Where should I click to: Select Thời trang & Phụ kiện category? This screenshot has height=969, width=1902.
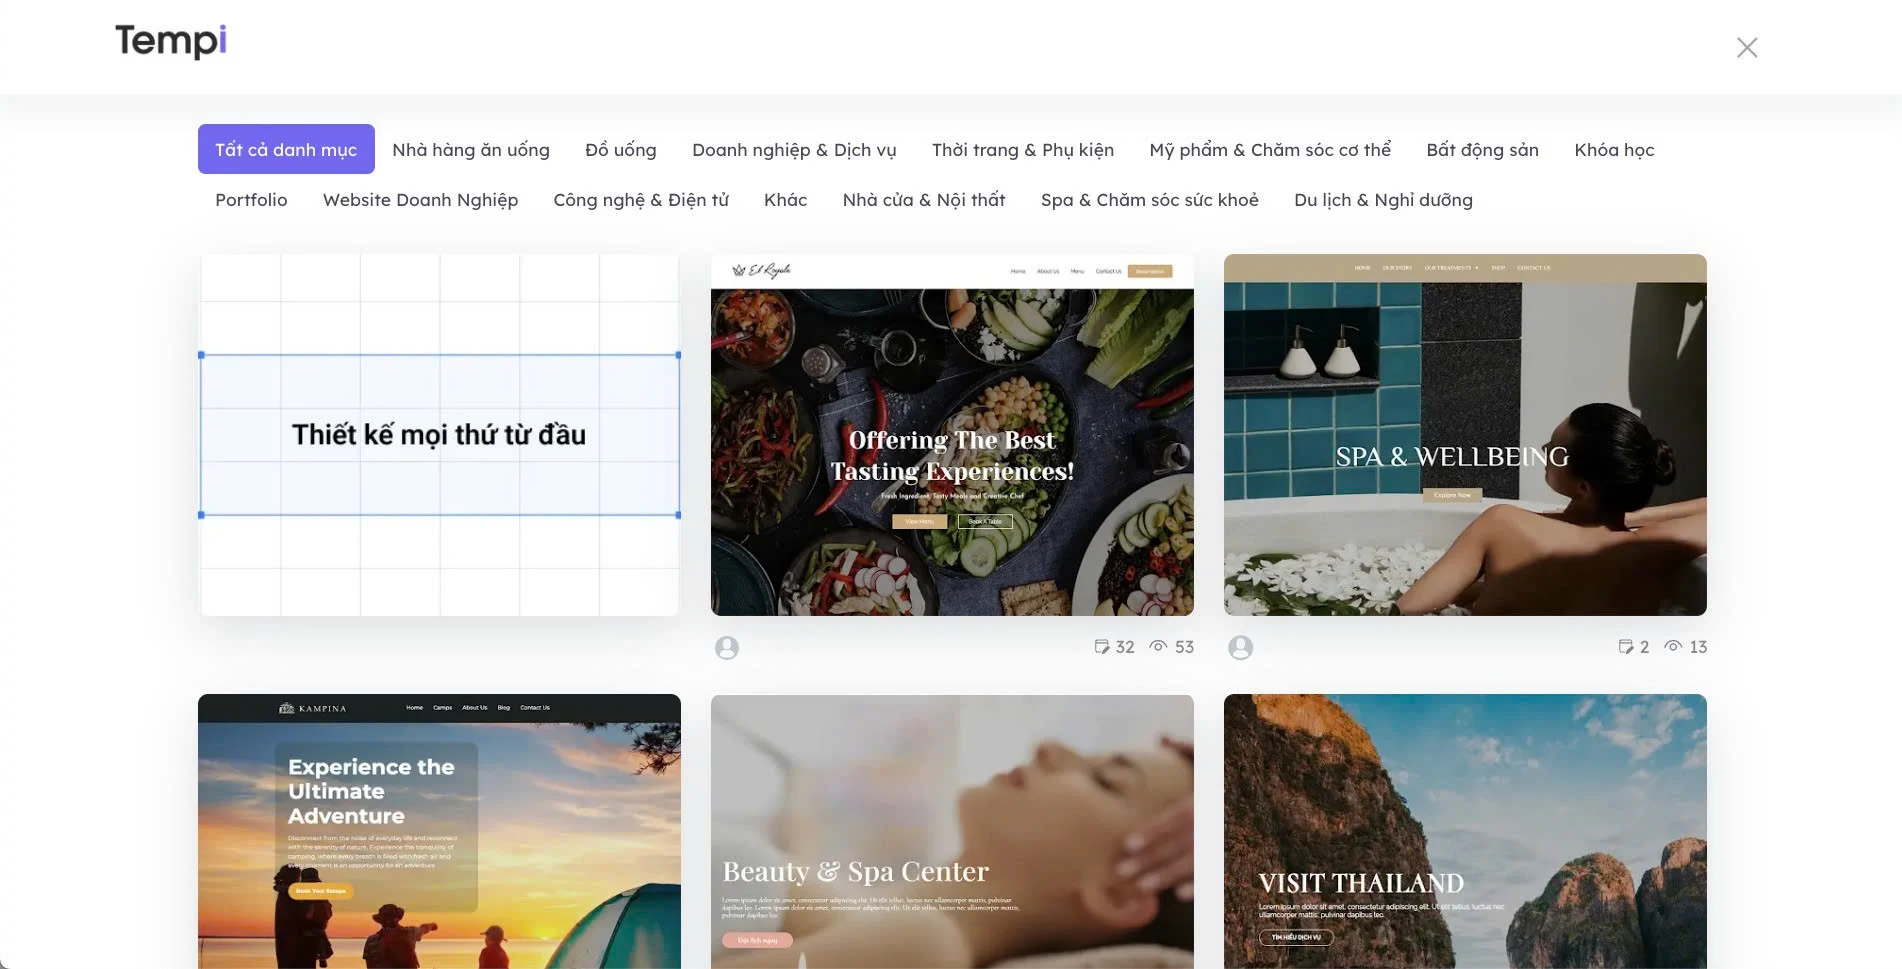point(1022,149)
